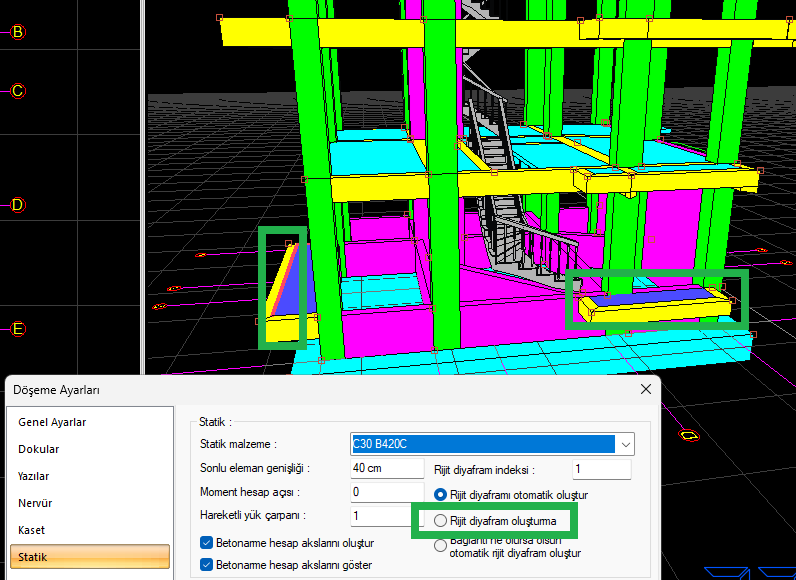Choose 'Rijit diyaframı otomatik oluştur' radio button
Image resolution: width=796 pixels, height=580 pixels.
pos(441,495)
